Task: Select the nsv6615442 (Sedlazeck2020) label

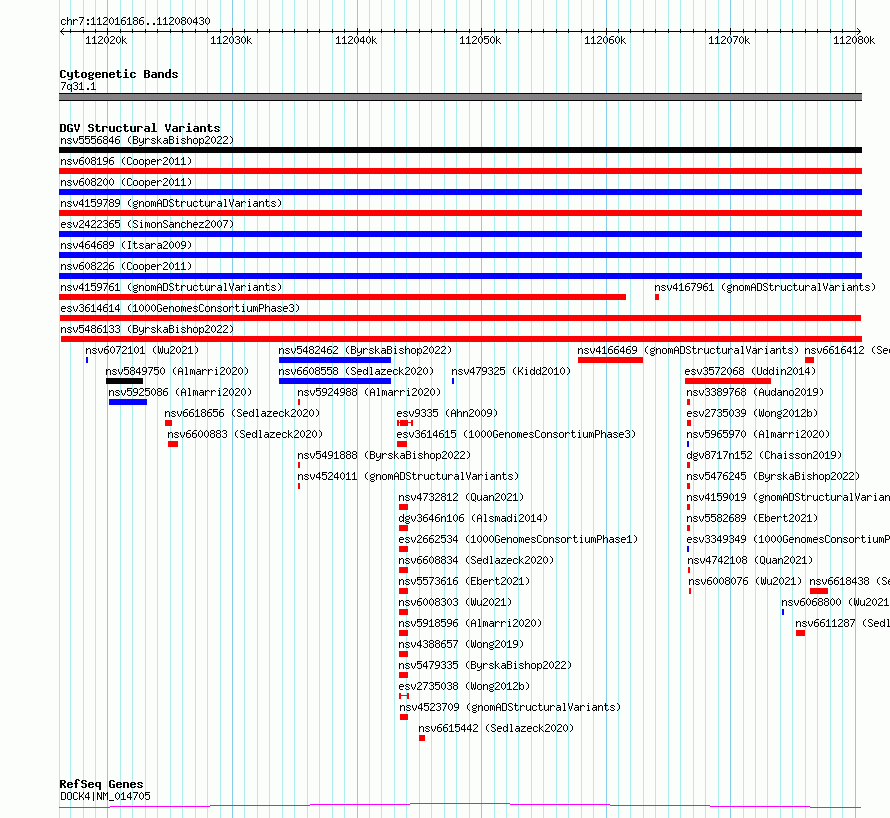Action: pos(496,728)
